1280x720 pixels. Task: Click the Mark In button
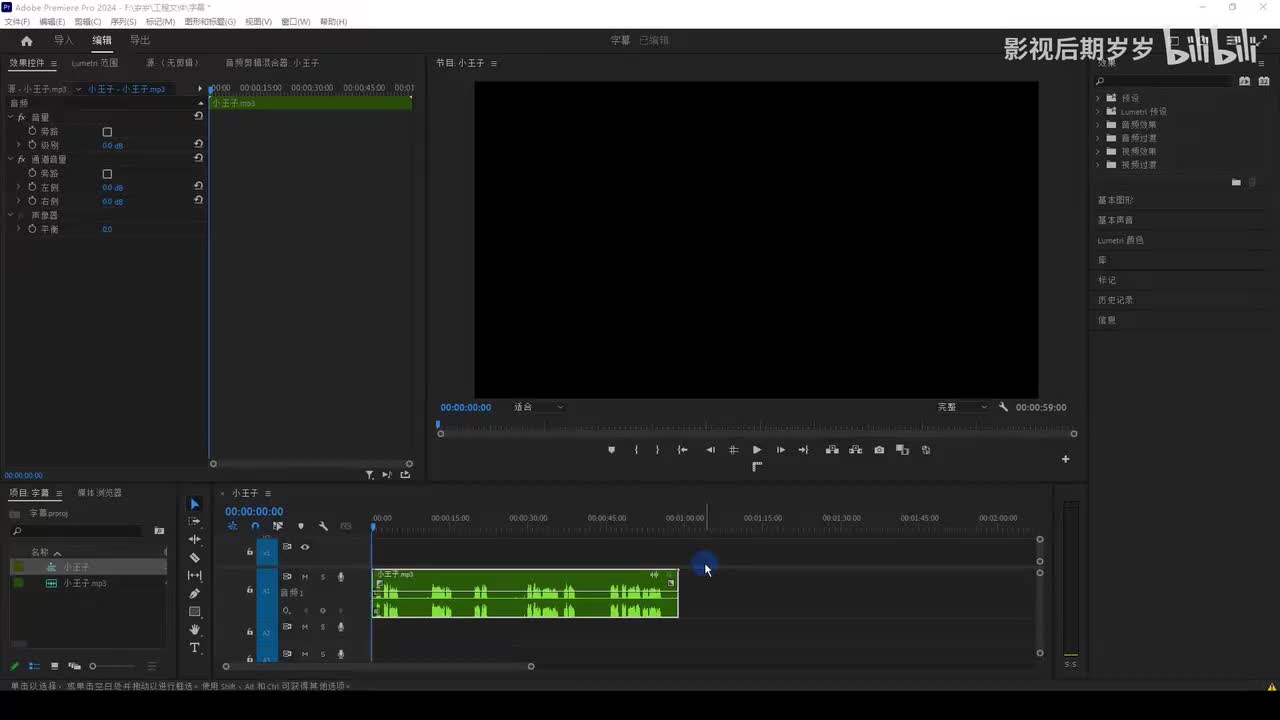(x=636, y=450)
